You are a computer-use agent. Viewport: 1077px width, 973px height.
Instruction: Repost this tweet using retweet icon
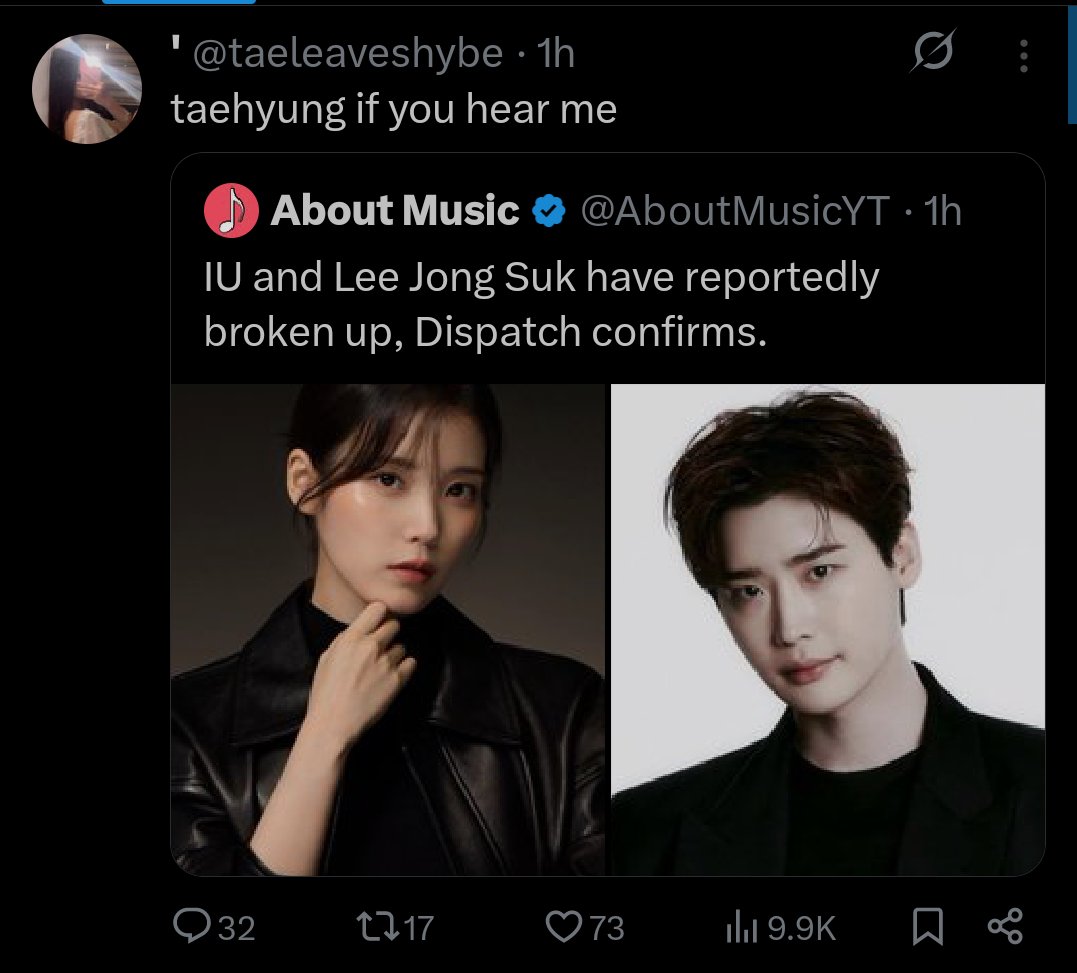pyautogui.click(x=378, y=926)
